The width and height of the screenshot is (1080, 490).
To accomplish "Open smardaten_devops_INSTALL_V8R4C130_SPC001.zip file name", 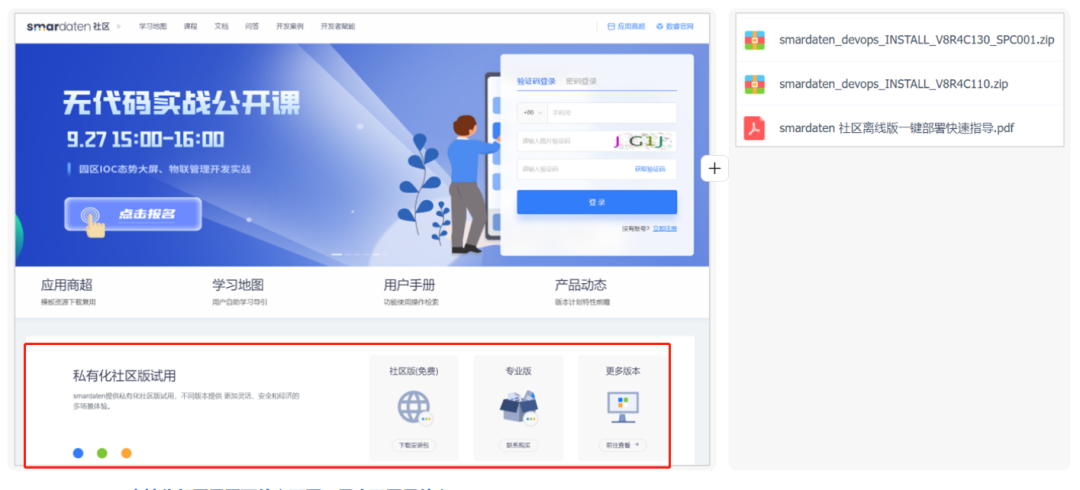I will (x=917, y=40).
